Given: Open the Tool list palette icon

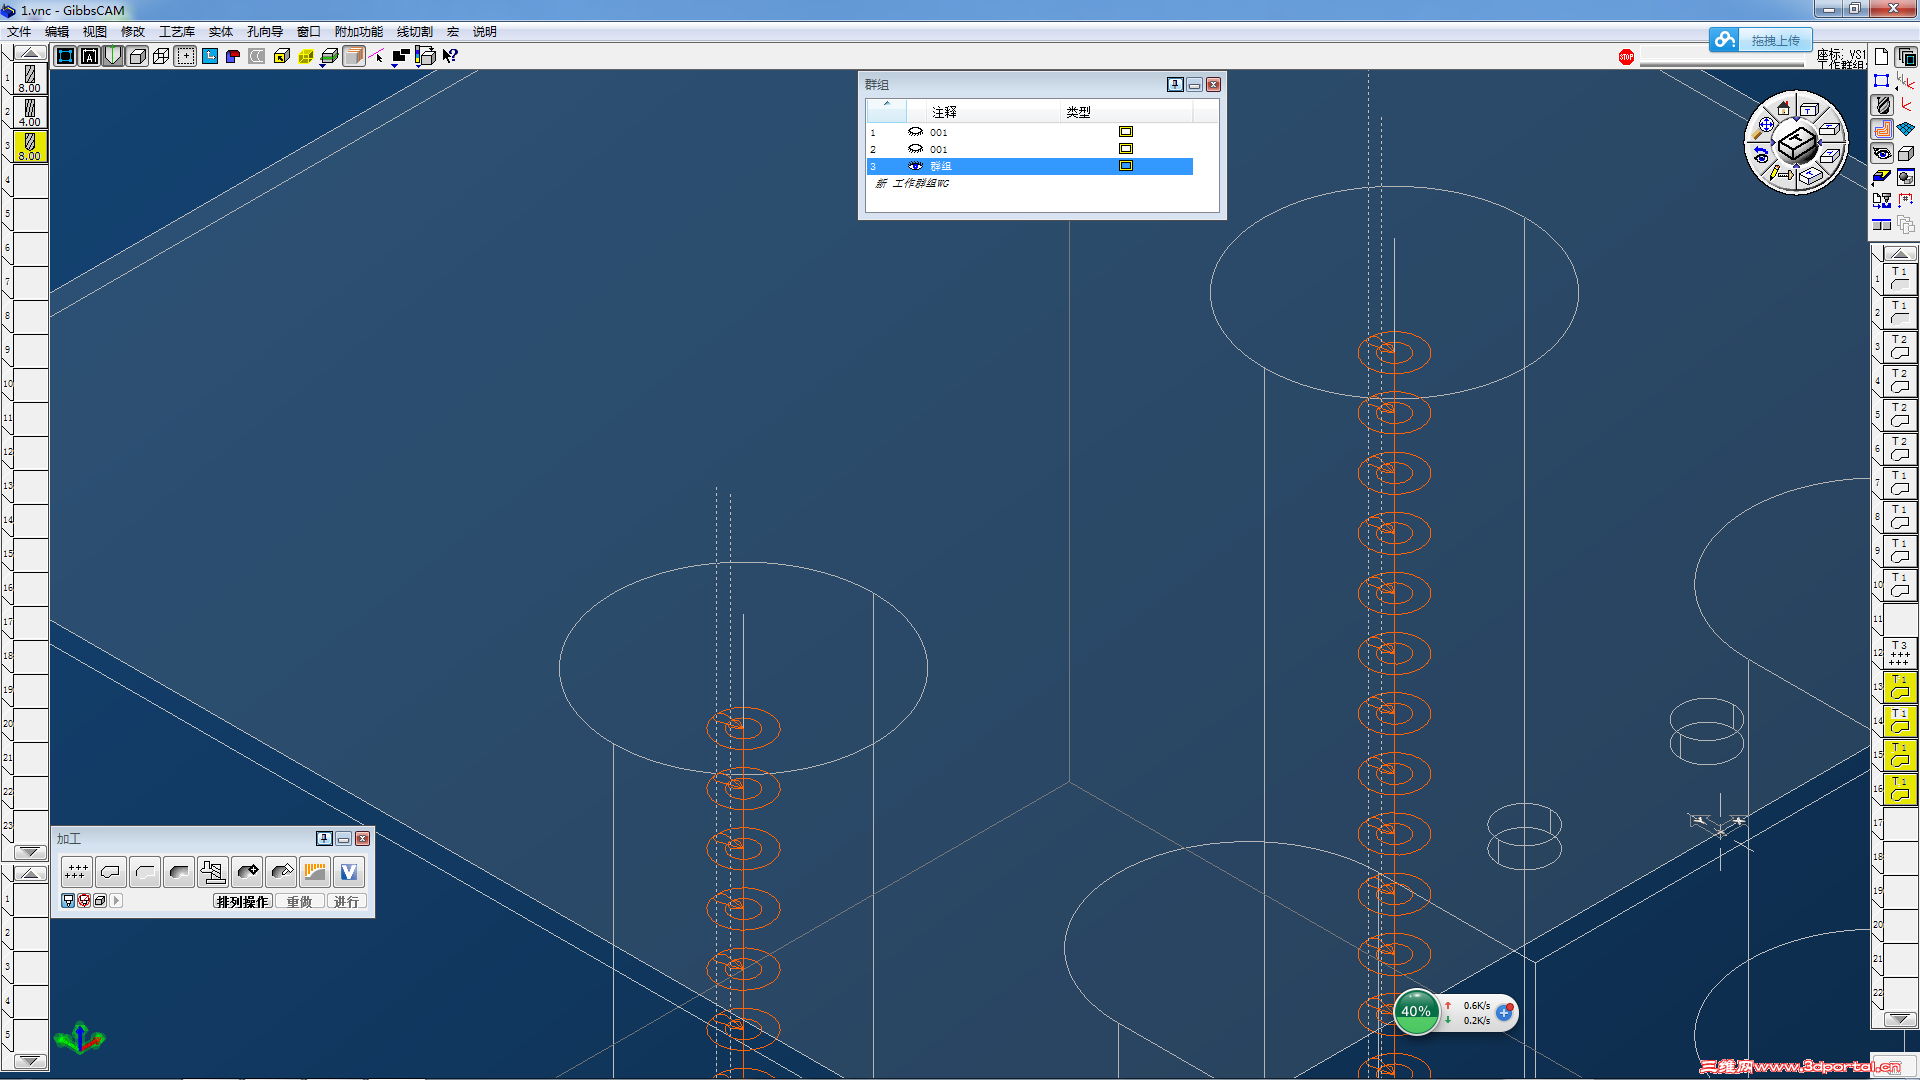Looking at the screenshot, I should [x=1883, y=105].
